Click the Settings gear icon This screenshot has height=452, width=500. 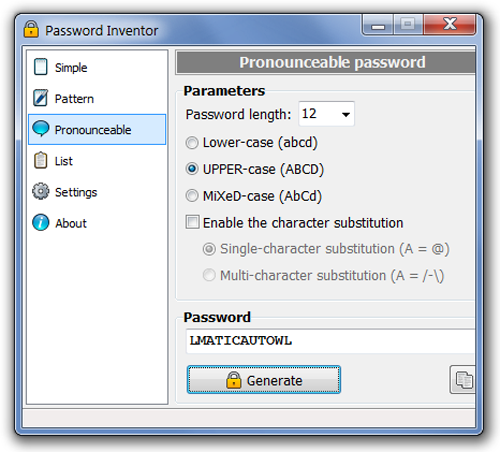click(x=41, y=191)
